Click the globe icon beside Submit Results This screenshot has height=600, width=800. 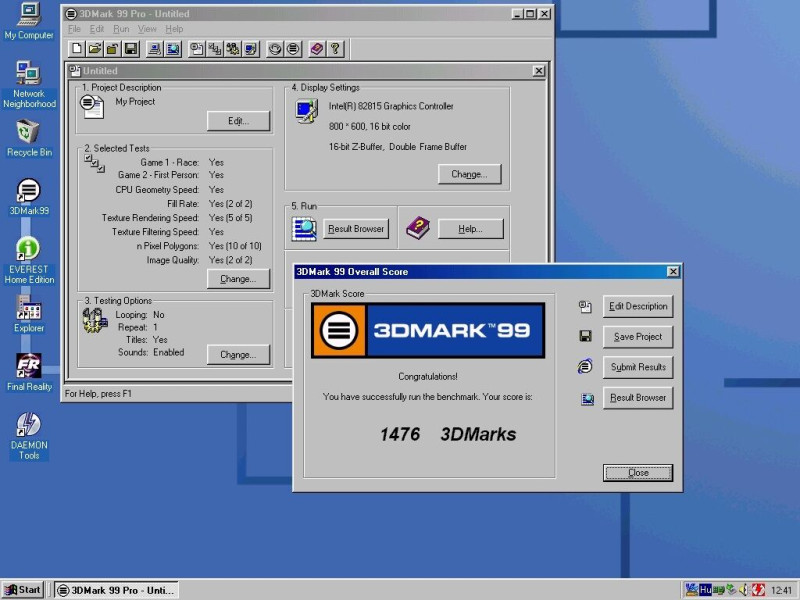(585, 366)
